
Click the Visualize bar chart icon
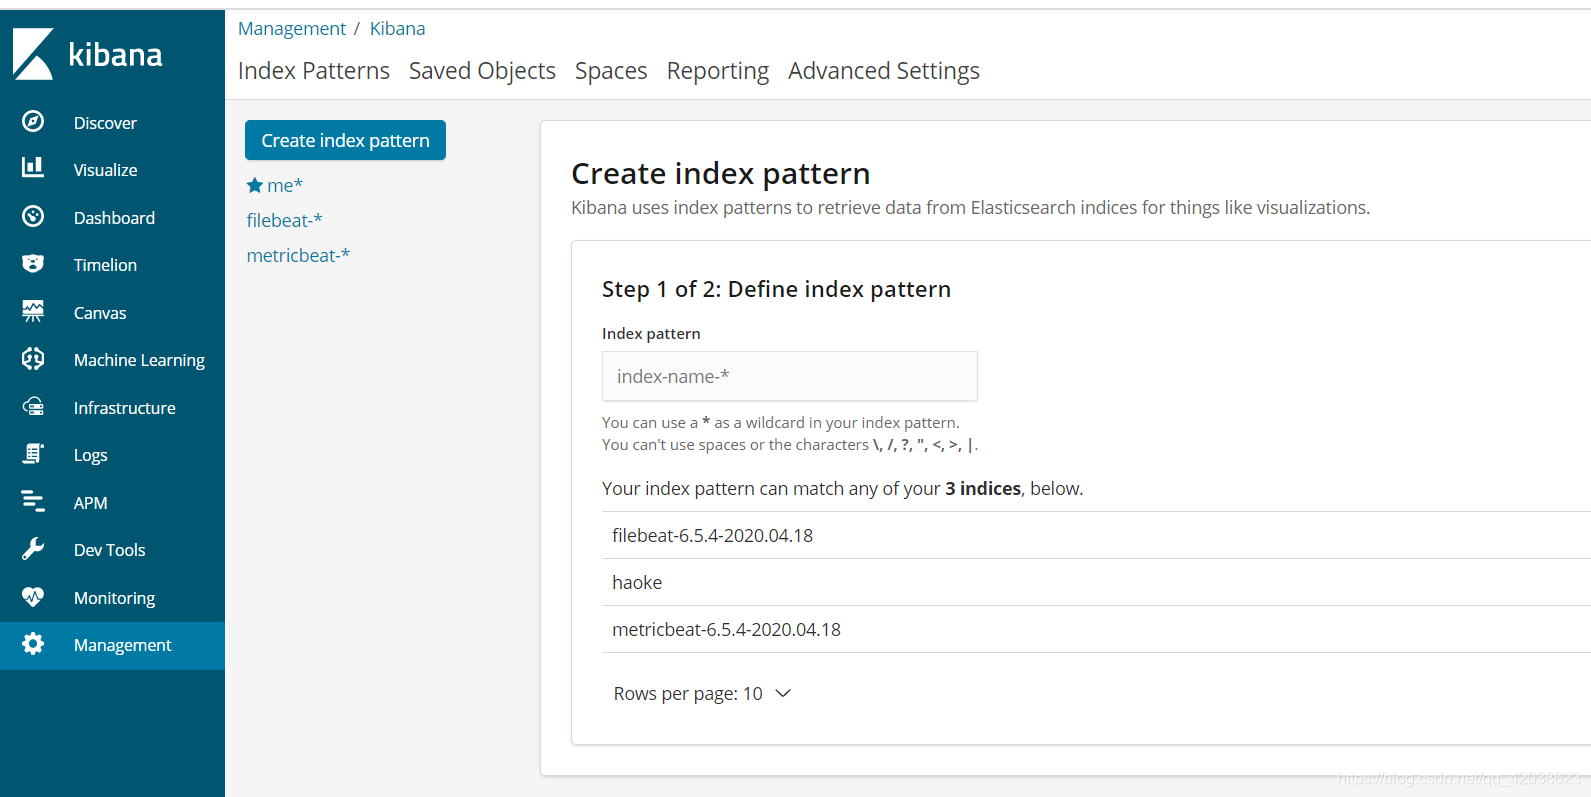click(x=33, y=167)
